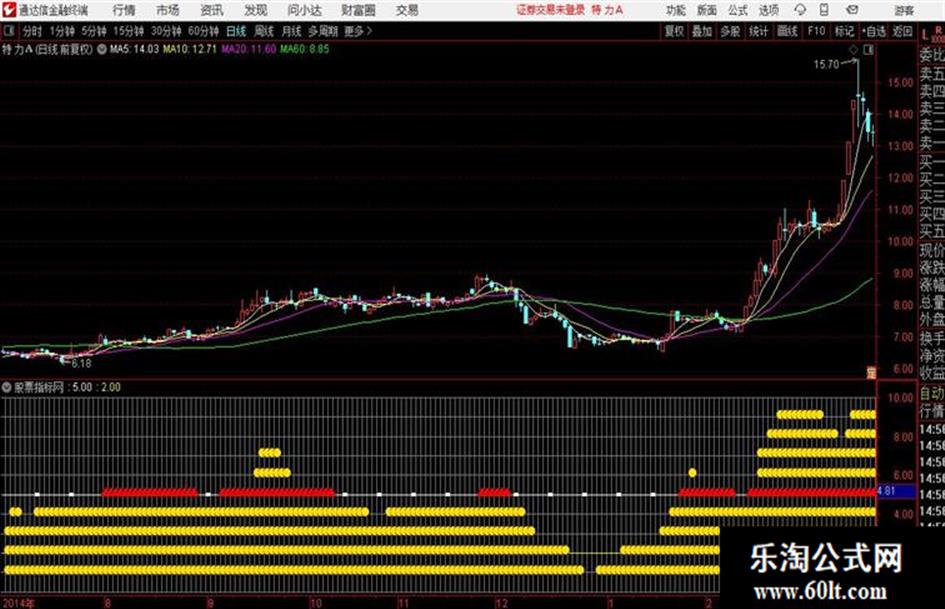Screen dimensions: 945x609
Task: Open the 问小达 menu
Action: click(x=304, y=10)
